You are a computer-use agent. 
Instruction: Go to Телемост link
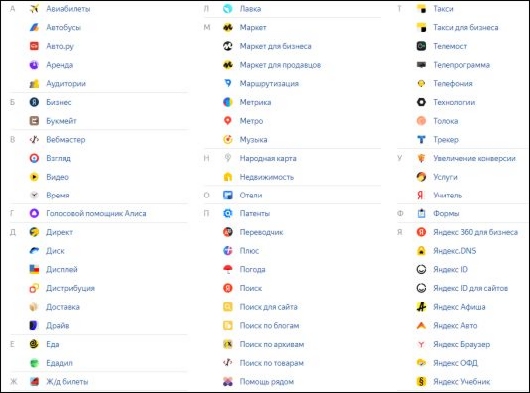450,46
